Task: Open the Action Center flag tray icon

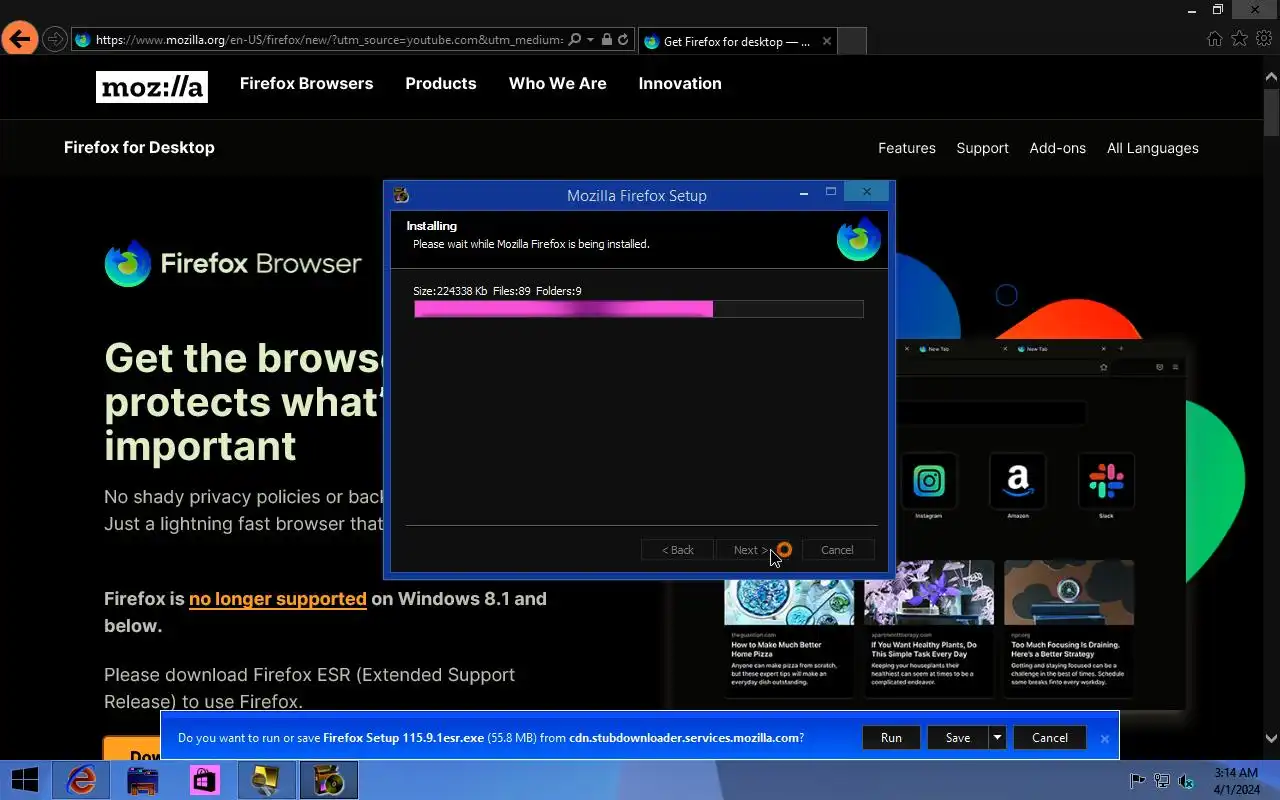Action: [x=1137, y=781]
